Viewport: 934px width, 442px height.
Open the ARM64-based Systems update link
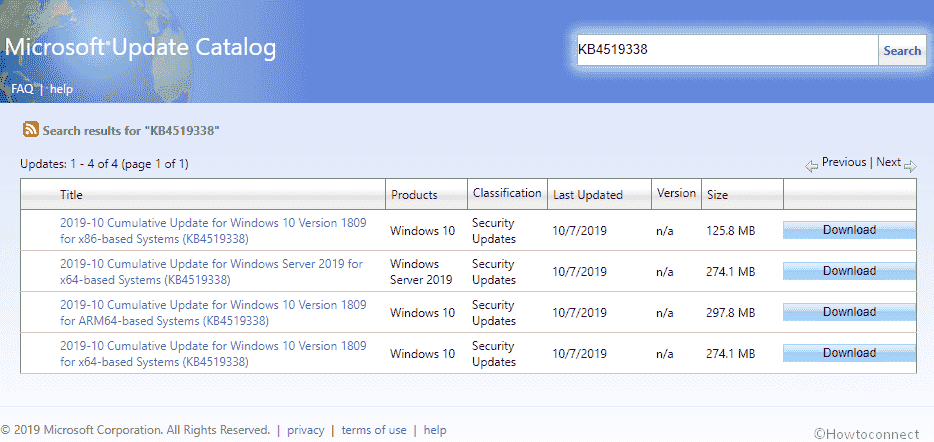[213, 313]
